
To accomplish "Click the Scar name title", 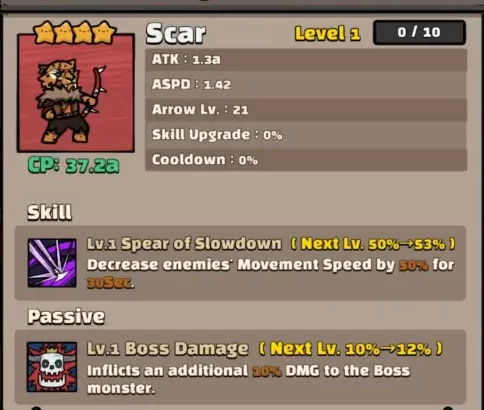I will (176, 33).
